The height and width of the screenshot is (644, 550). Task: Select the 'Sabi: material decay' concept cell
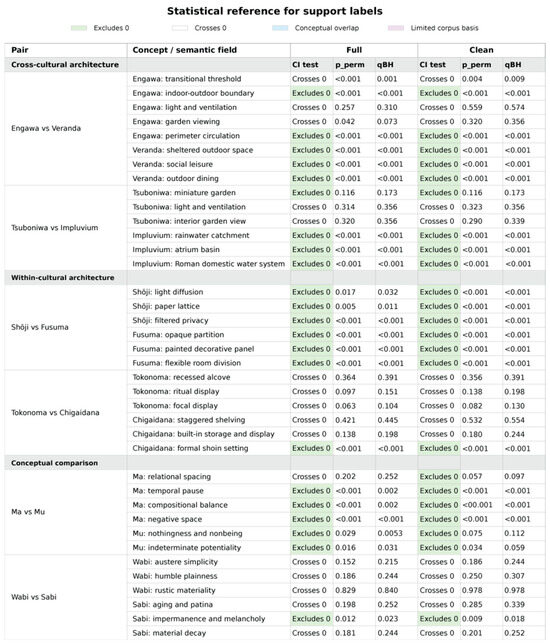(x=209, y=633)
